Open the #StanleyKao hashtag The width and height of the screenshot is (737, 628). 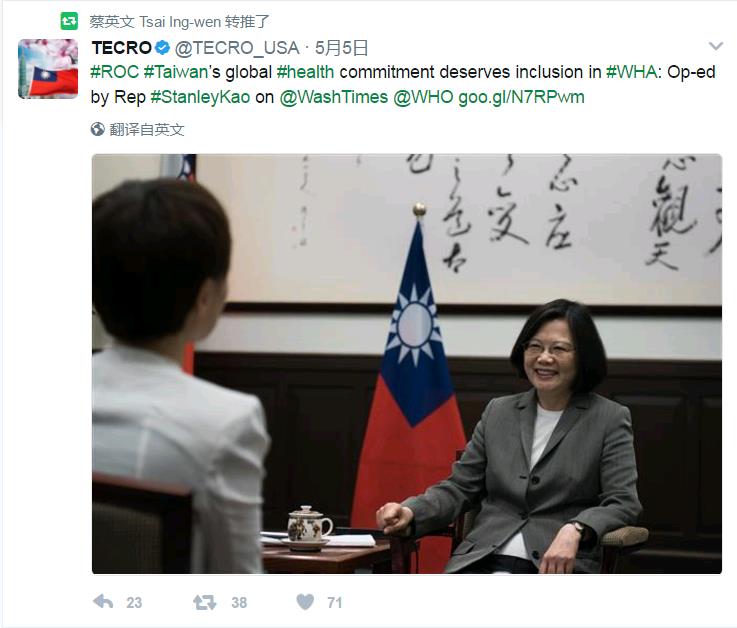[200, 97]
